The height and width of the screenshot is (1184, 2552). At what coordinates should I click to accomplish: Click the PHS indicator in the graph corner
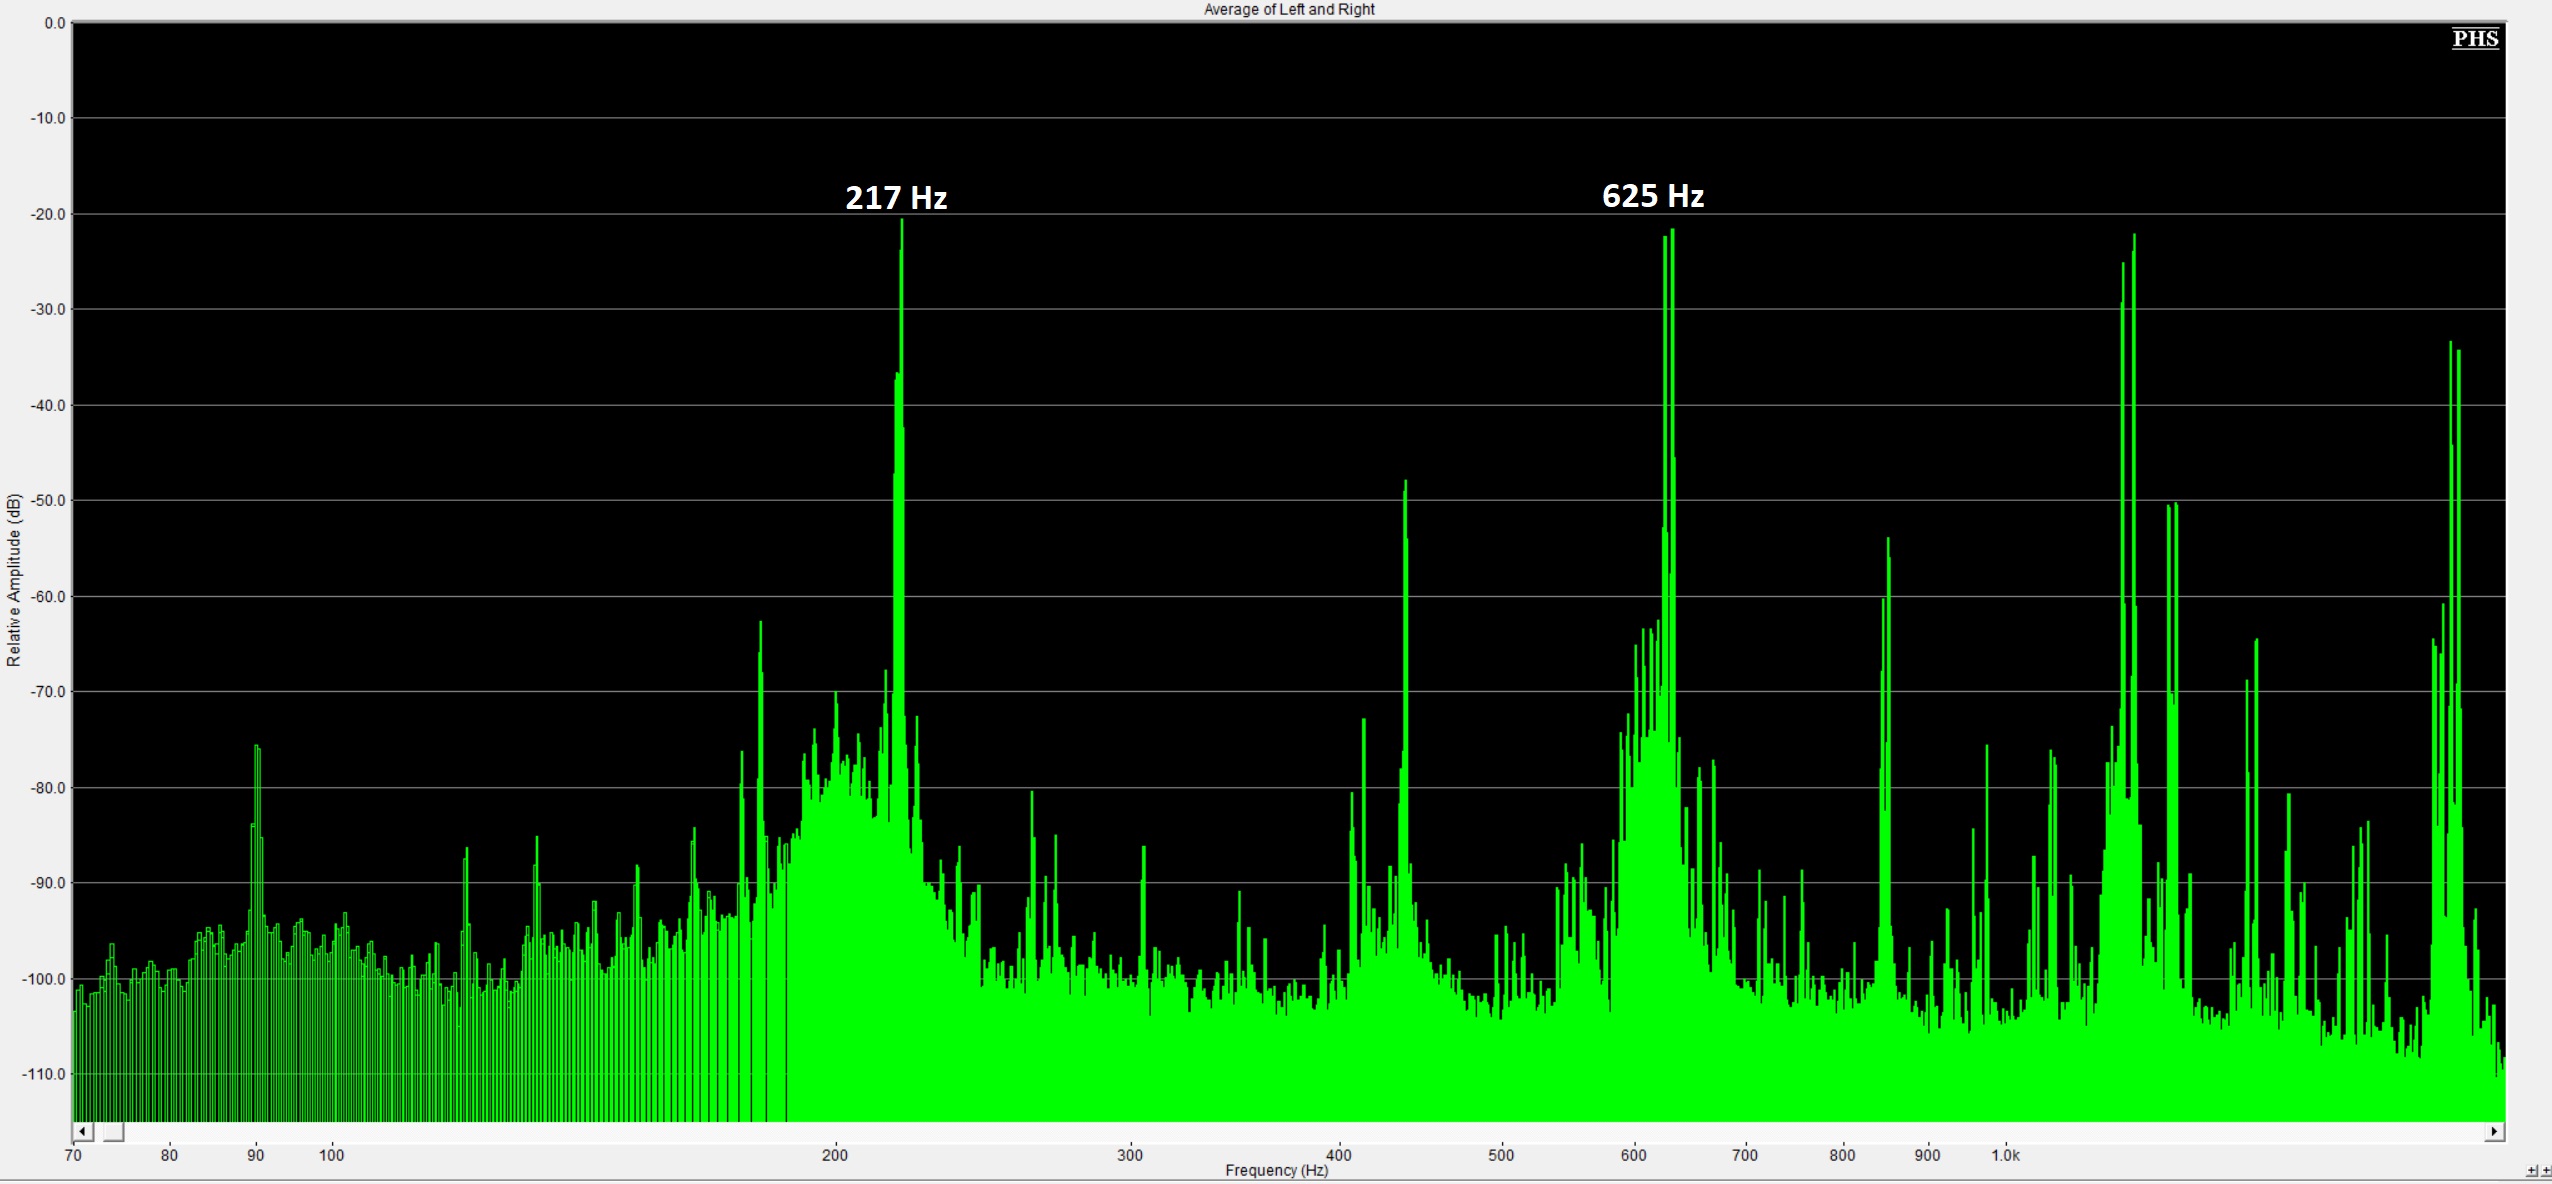click(x=2475, y=39)
